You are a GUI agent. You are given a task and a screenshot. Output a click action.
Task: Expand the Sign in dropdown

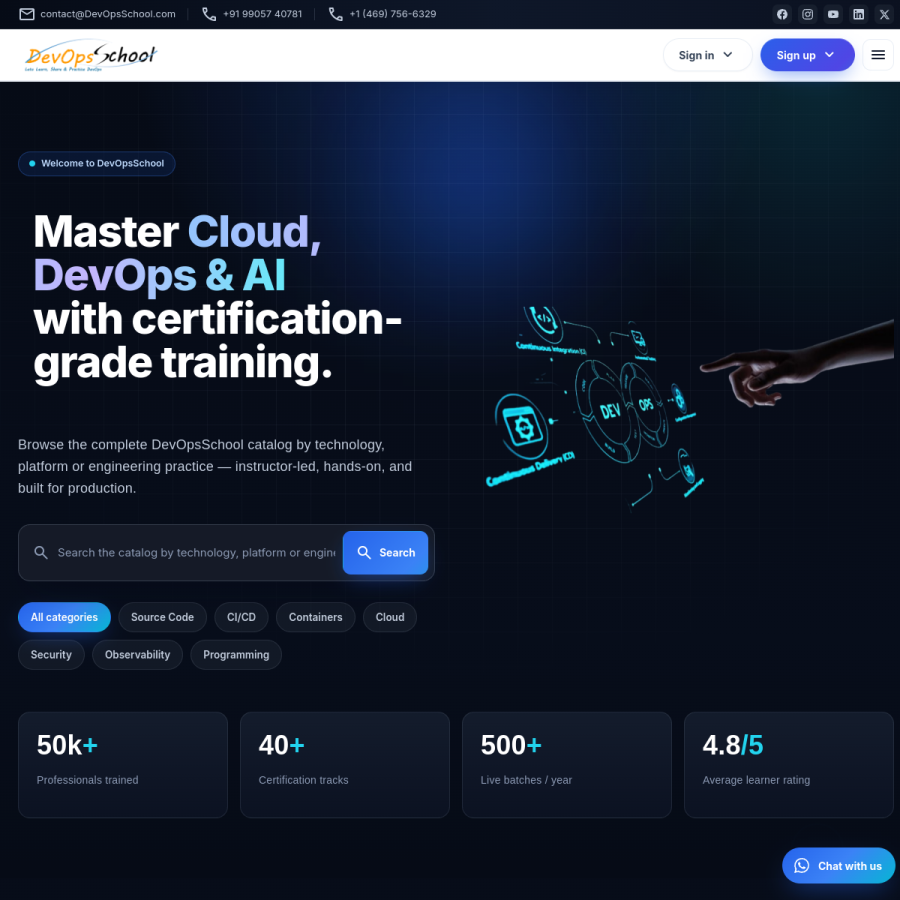click(707, 55)
